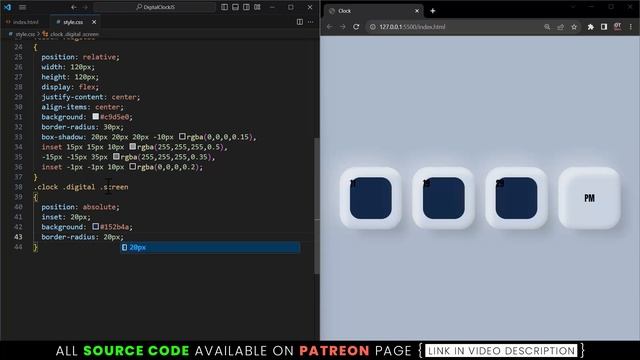Click line number 38 in the gutter
Screen dimensions: 640x360
tap(18, 187)
